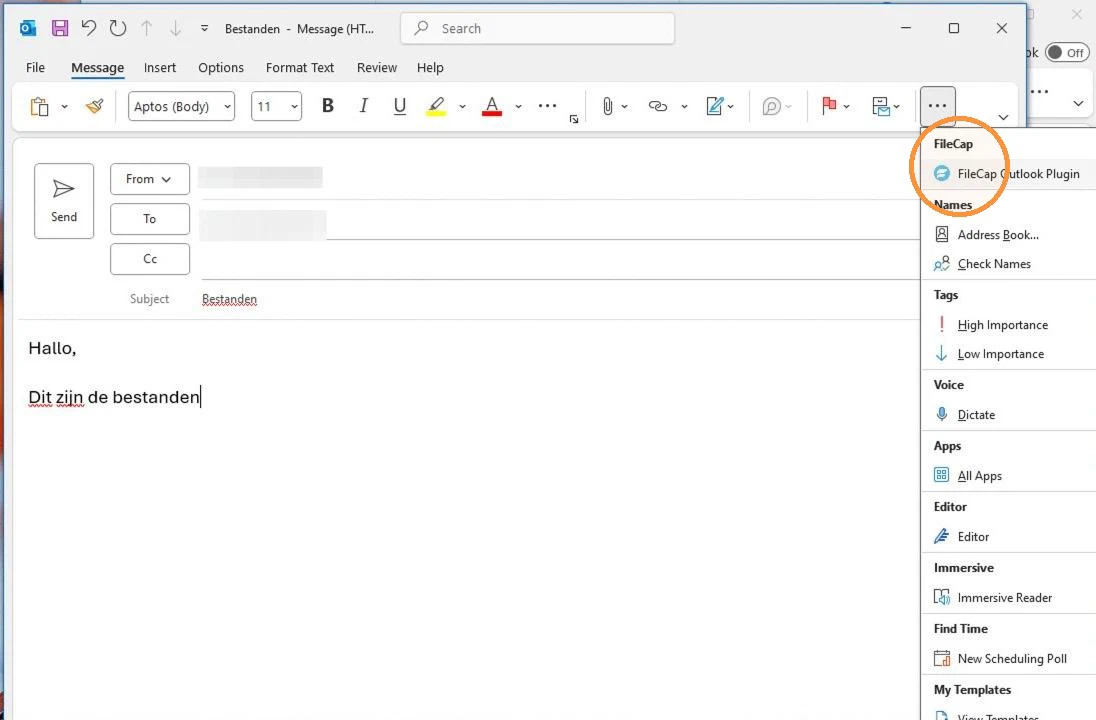Toggle Bold formatting
Screen dimensions: 1096x720
(x=327, y=106)
